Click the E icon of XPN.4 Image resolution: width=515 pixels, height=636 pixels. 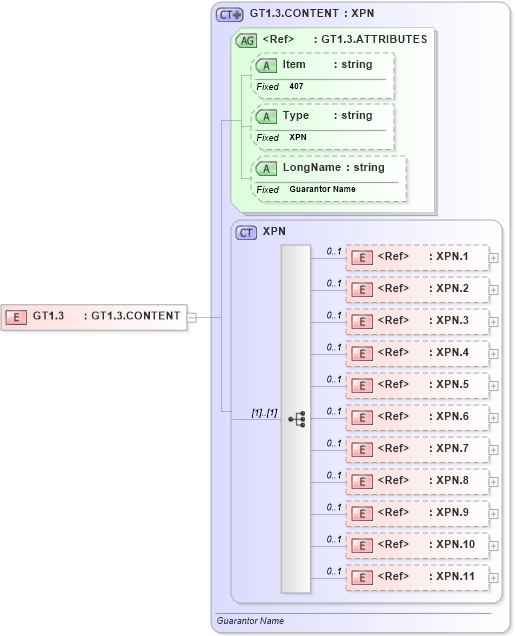click(x=362, y=354)
